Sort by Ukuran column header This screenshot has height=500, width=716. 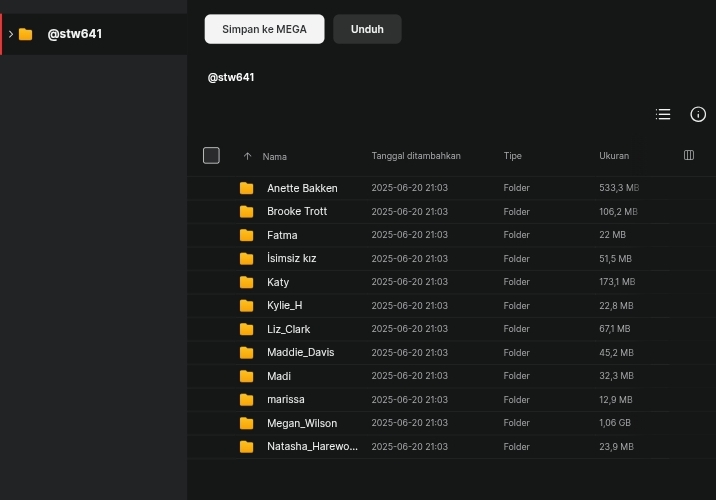[614, 156]
